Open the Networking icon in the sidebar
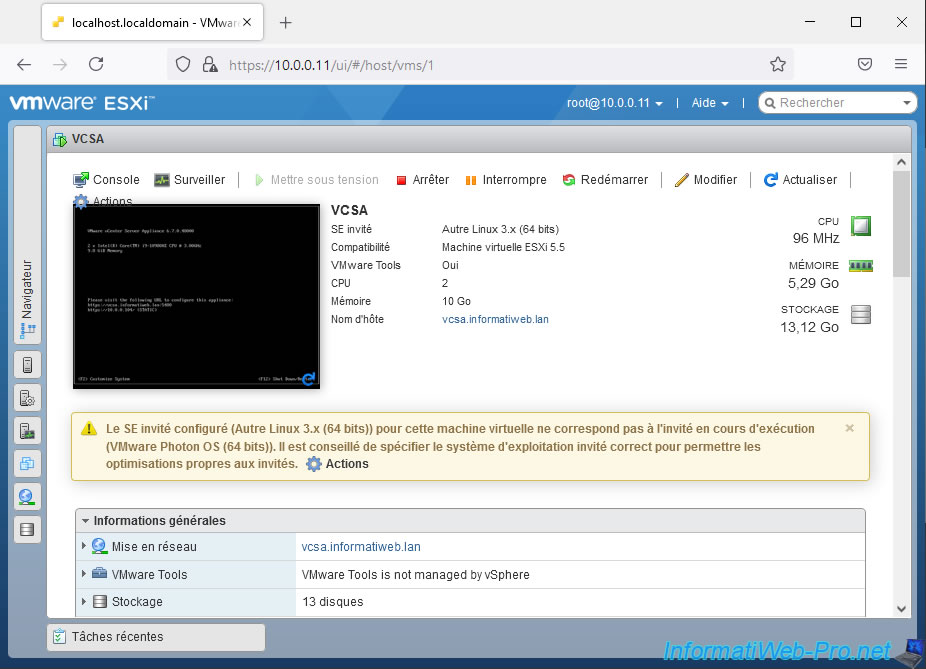 point(27,496)
